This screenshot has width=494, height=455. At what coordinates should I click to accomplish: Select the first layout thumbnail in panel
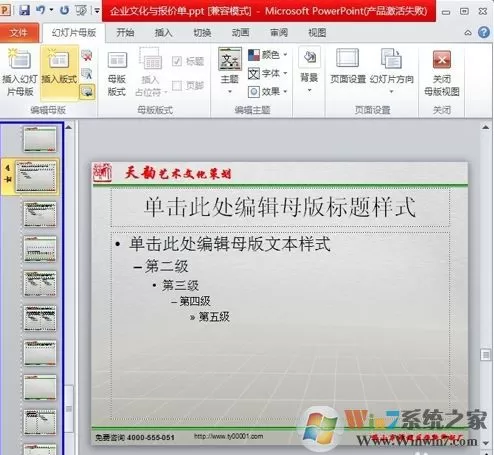click(x=36, y=177)
